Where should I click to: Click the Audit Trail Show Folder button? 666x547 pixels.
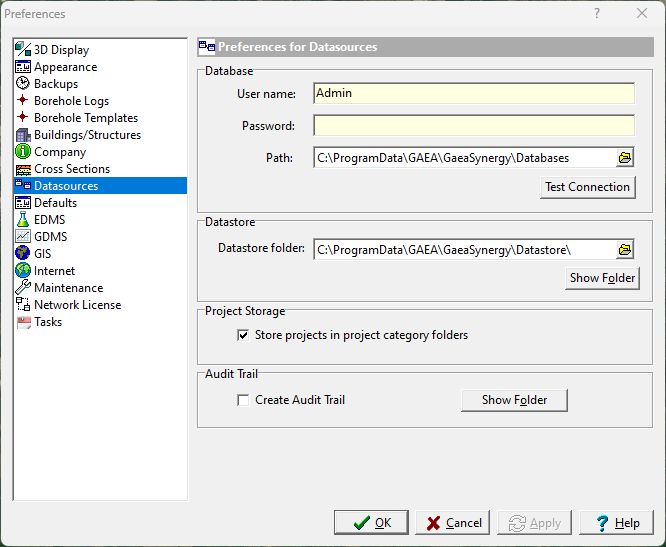[514, 401]
